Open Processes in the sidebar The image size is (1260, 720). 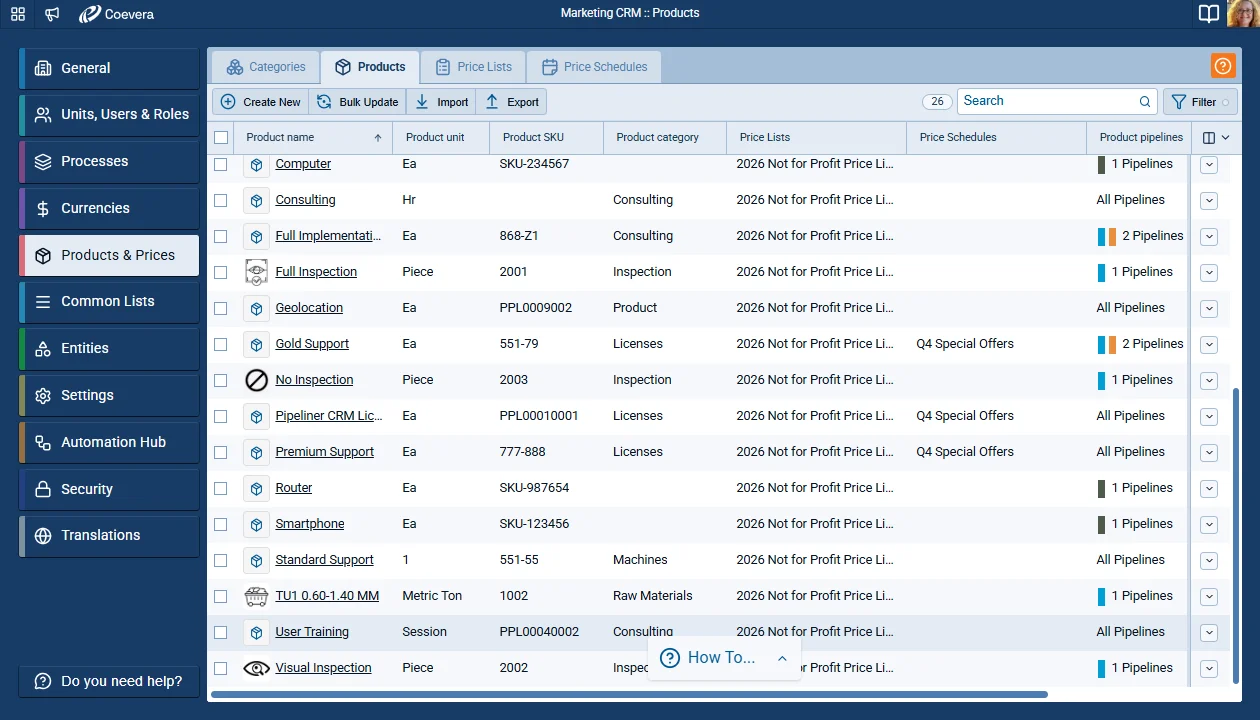click(109, 161)
